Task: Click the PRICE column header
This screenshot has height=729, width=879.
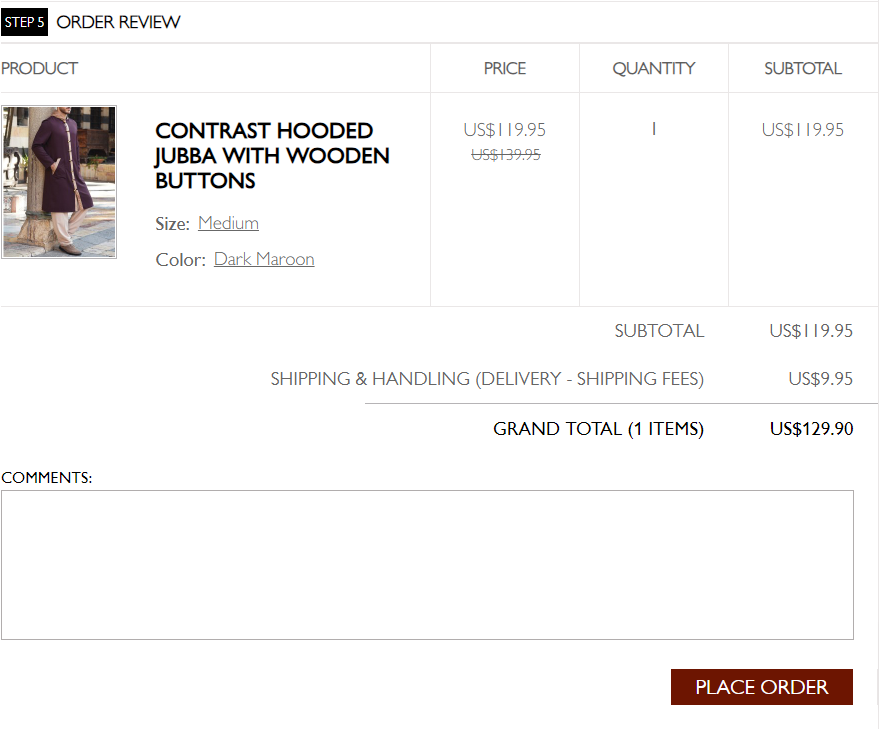Action: (x=504, y=68)
